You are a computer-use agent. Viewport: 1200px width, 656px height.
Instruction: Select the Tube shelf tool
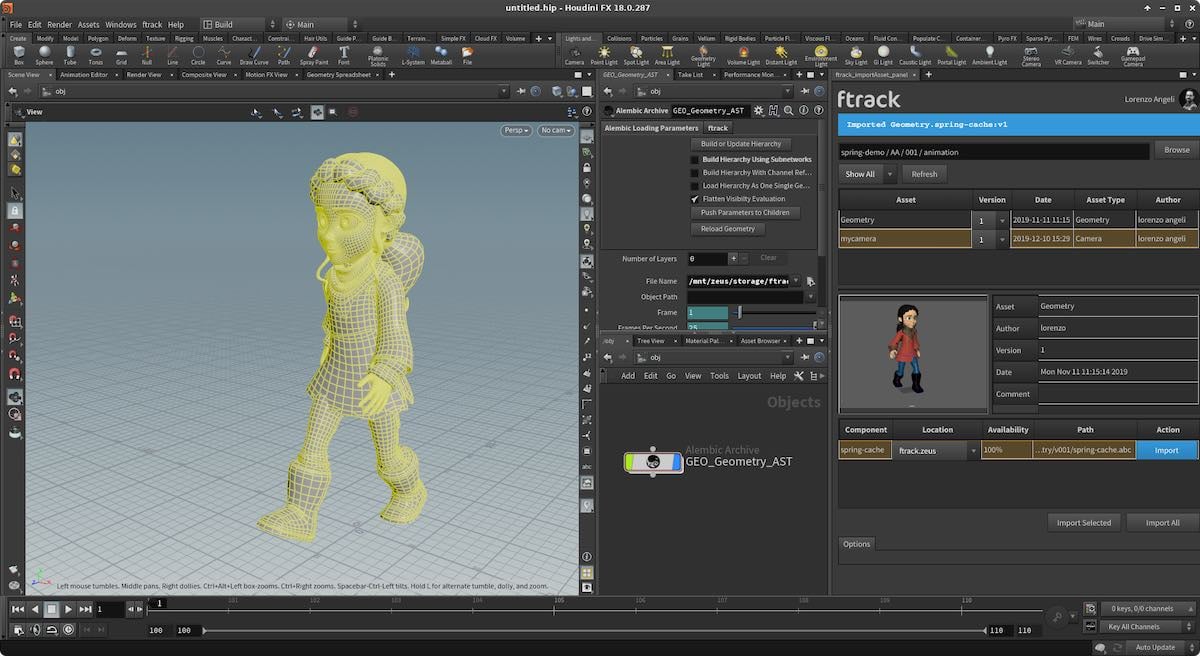click(70, 55)
